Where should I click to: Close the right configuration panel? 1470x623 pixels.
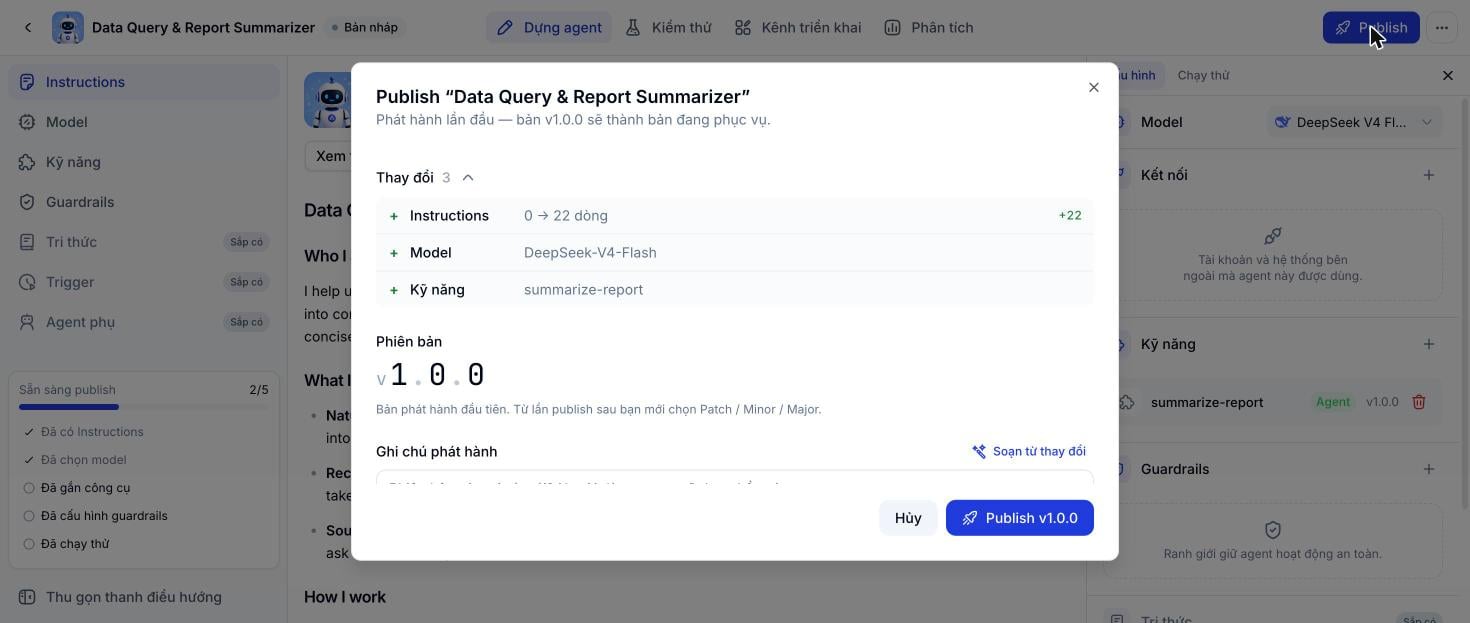coord(1447,75)
